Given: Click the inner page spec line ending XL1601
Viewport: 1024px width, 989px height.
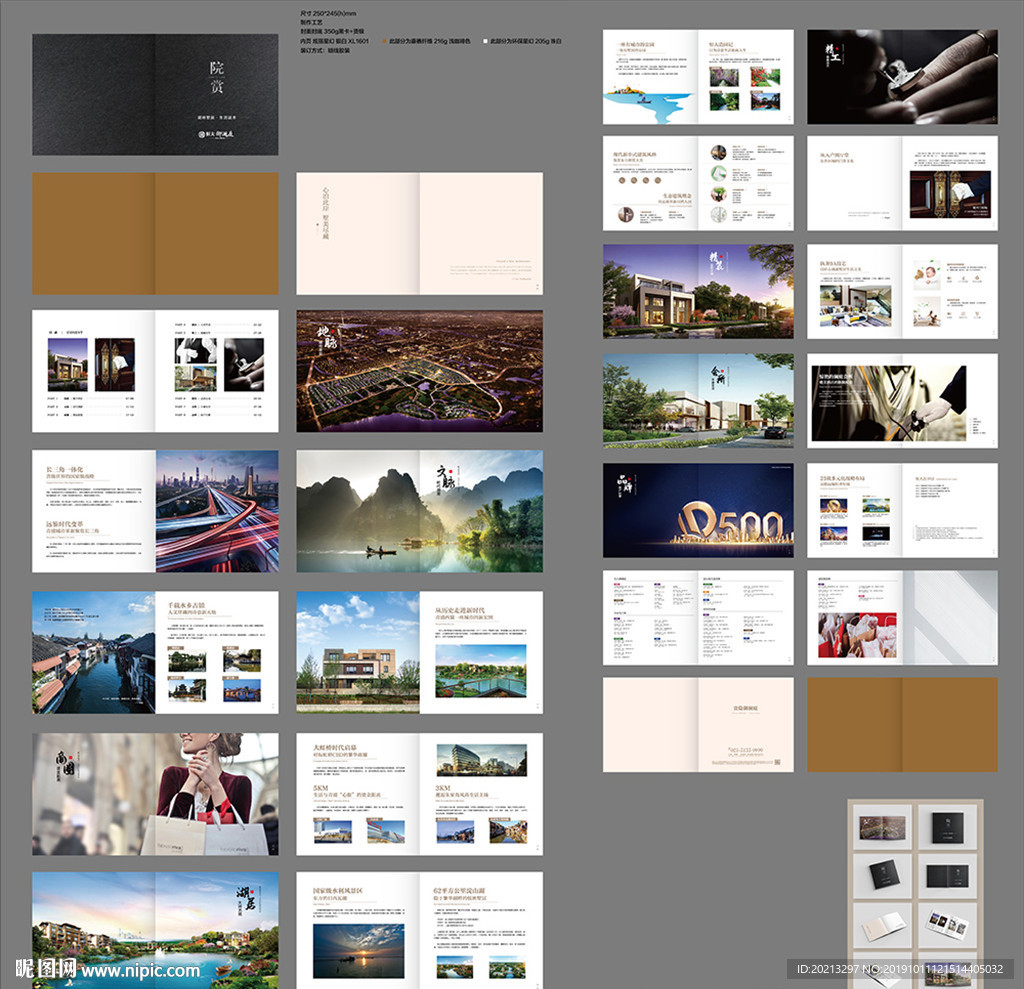Looking at the screenshot, I should tap(334, 41).
